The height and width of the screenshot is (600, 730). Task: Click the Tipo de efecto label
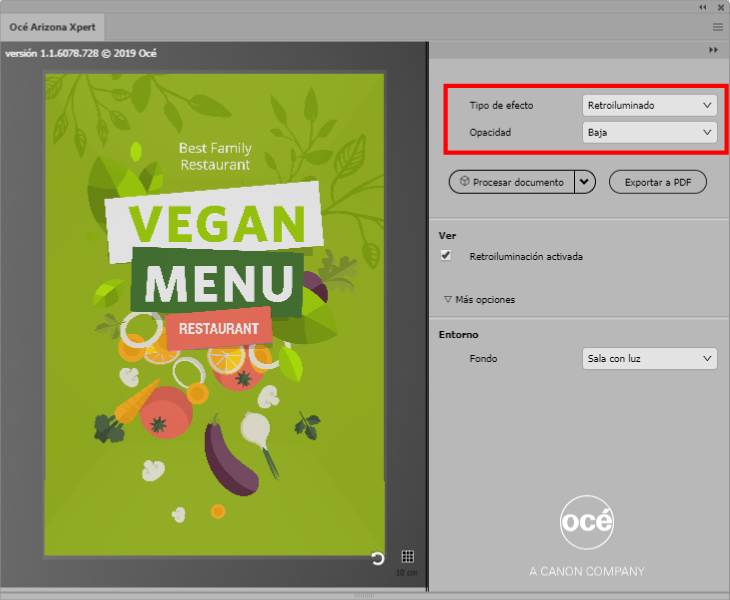[501, 105]
